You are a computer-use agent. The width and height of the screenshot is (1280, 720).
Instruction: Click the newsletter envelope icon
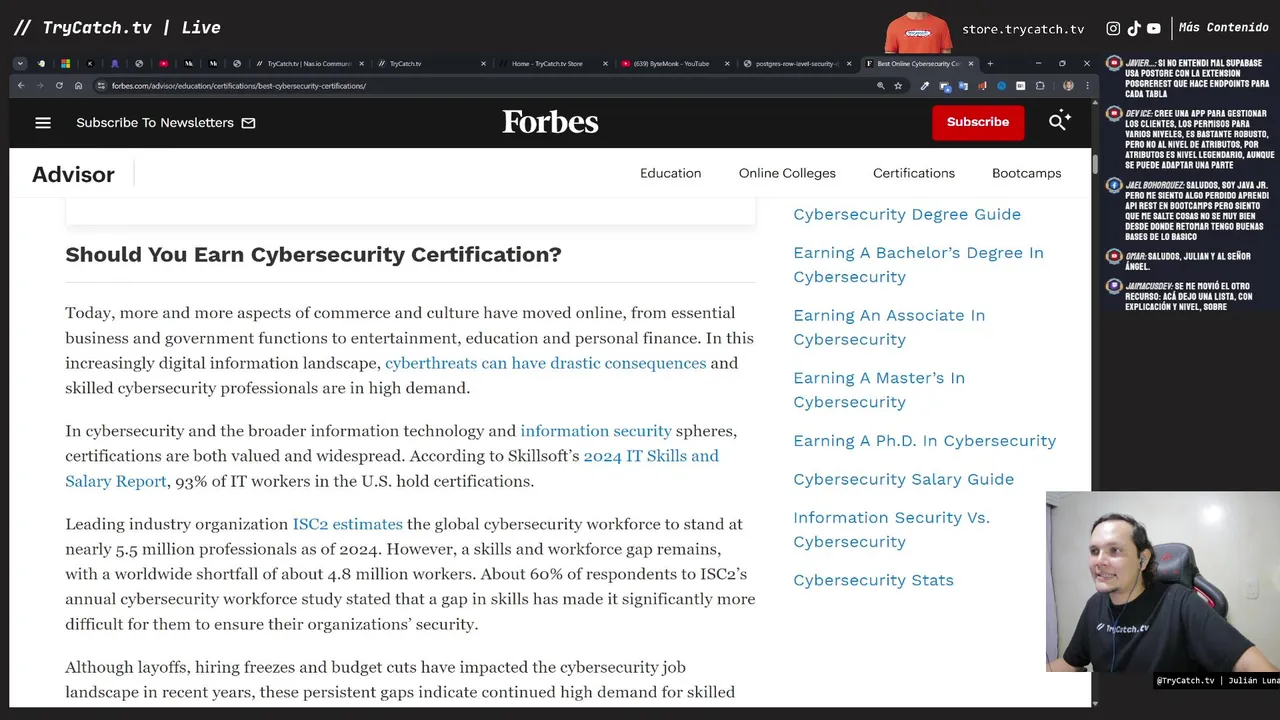(x=248, y=122)
